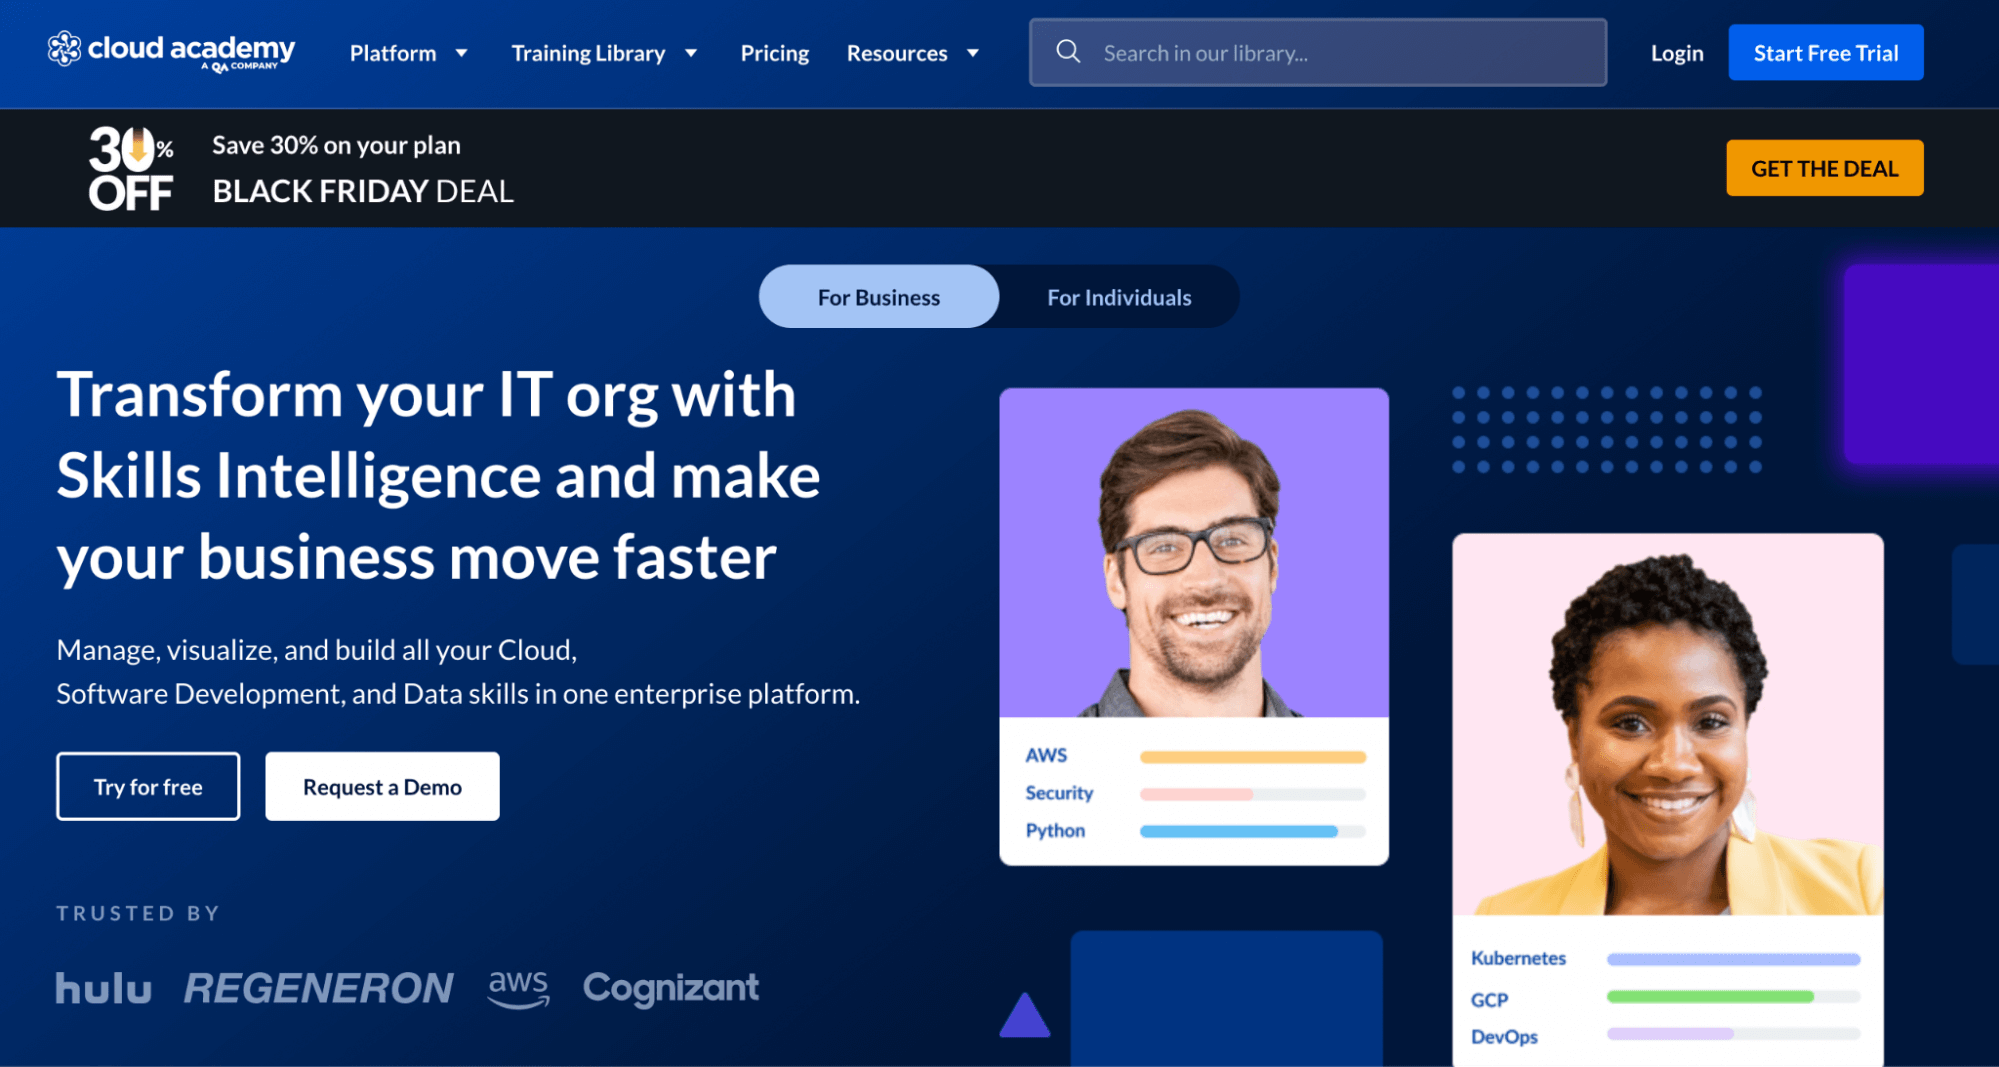The image size is (1999, 1067).
Task: Click the Security skill label
Action: [1059, 793]
